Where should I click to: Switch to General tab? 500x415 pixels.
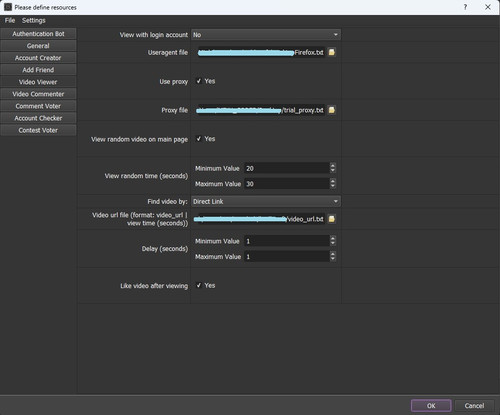point(38,46)
